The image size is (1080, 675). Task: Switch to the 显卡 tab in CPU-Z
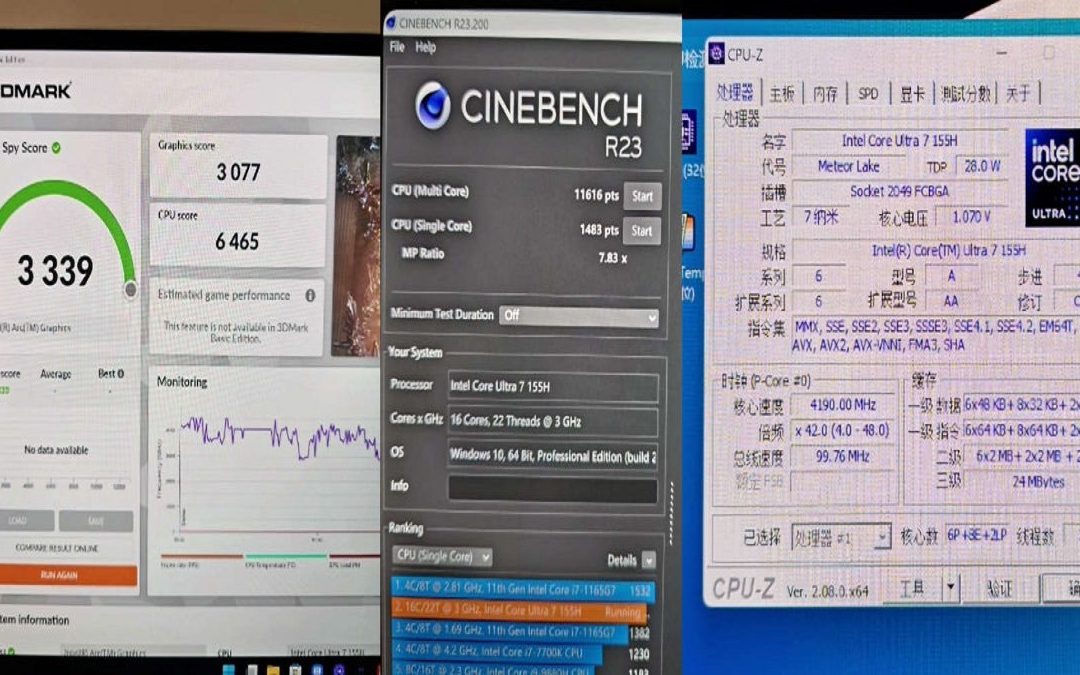pos(912,93)
